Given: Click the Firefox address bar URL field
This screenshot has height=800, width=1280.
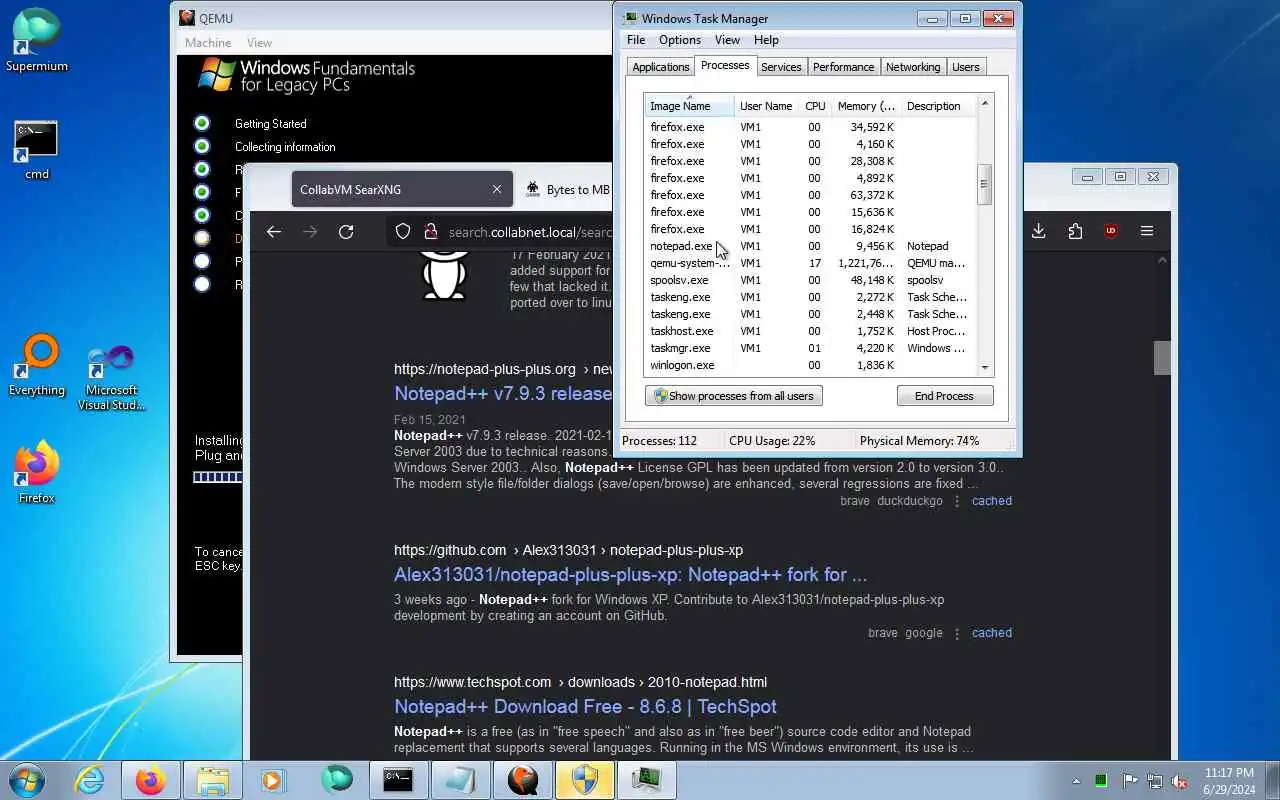Looking at the screenshot, I should [530, 232].
